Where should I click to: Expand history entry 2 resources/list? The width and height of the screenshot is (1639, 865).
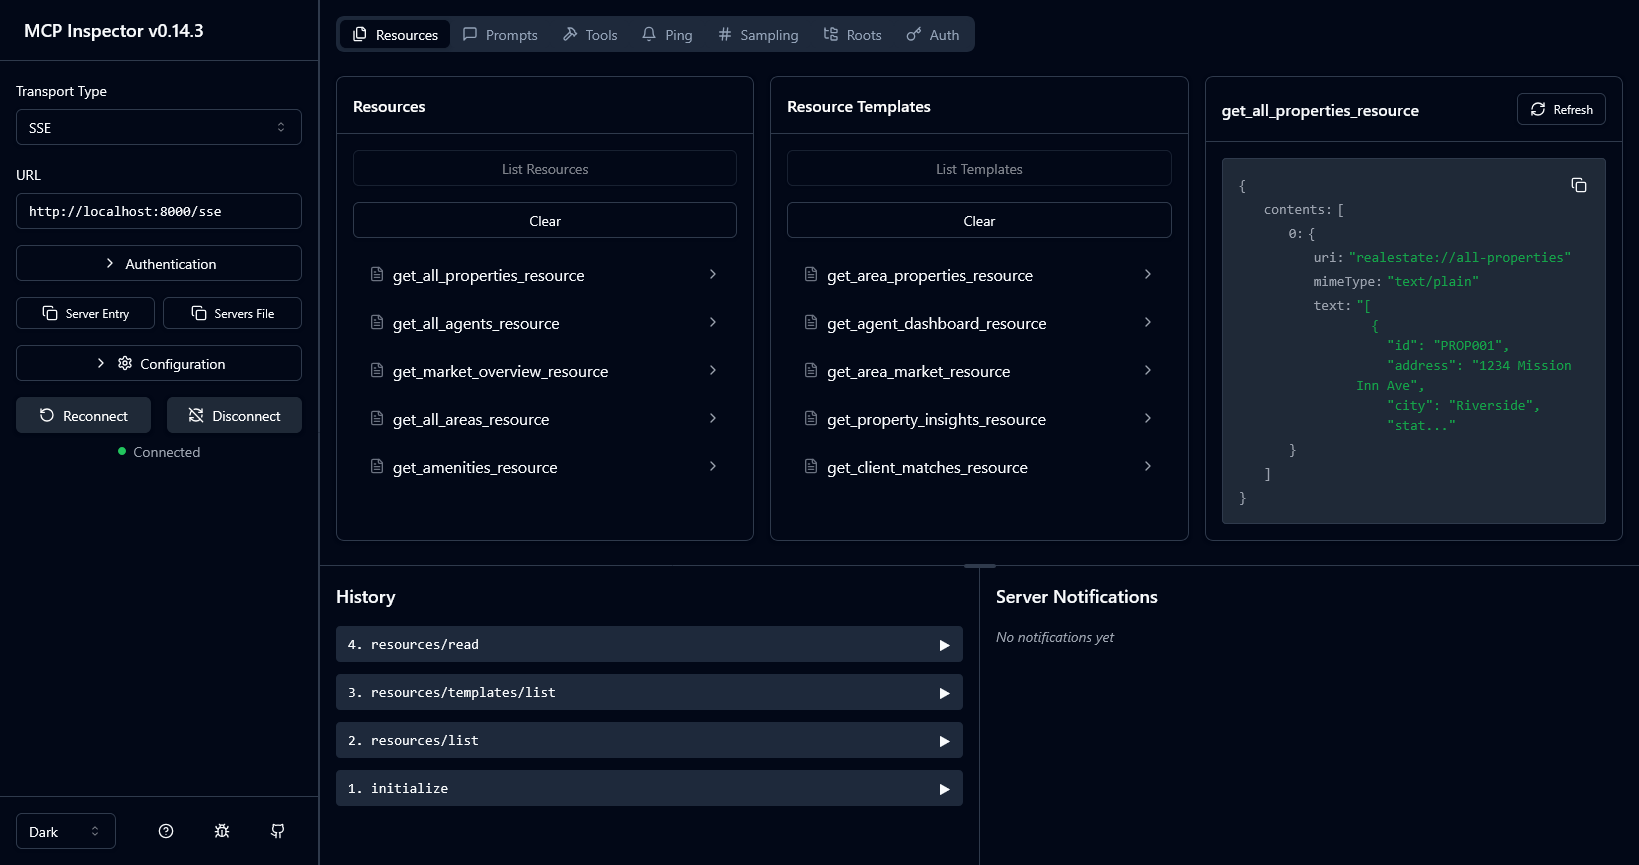tap(649, 740)
